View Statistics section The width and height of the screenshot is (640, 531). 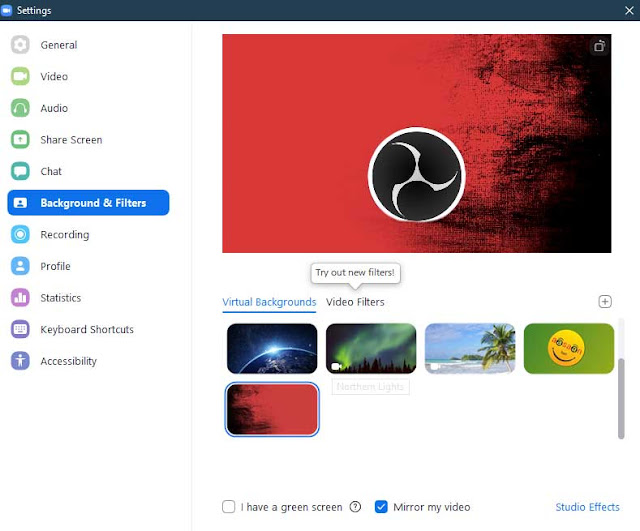[x=89, y=298]
